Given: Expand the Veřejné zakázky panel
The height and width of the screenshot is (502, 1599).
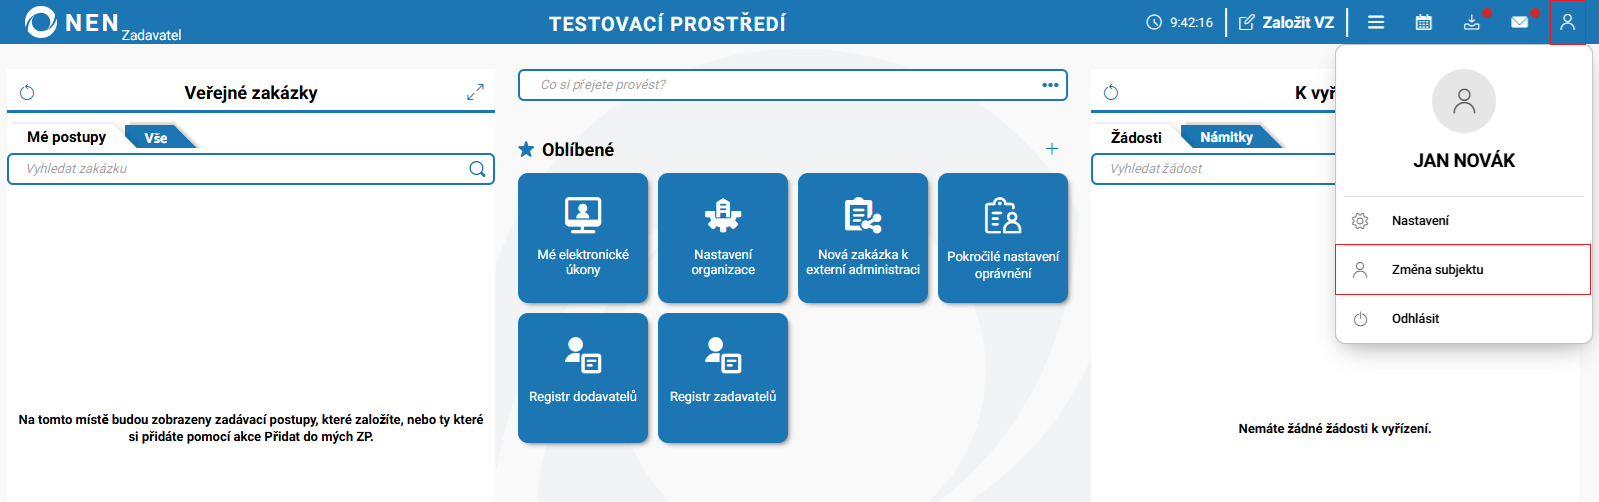Looking at the screenshot, I should (x=475, y=92).
